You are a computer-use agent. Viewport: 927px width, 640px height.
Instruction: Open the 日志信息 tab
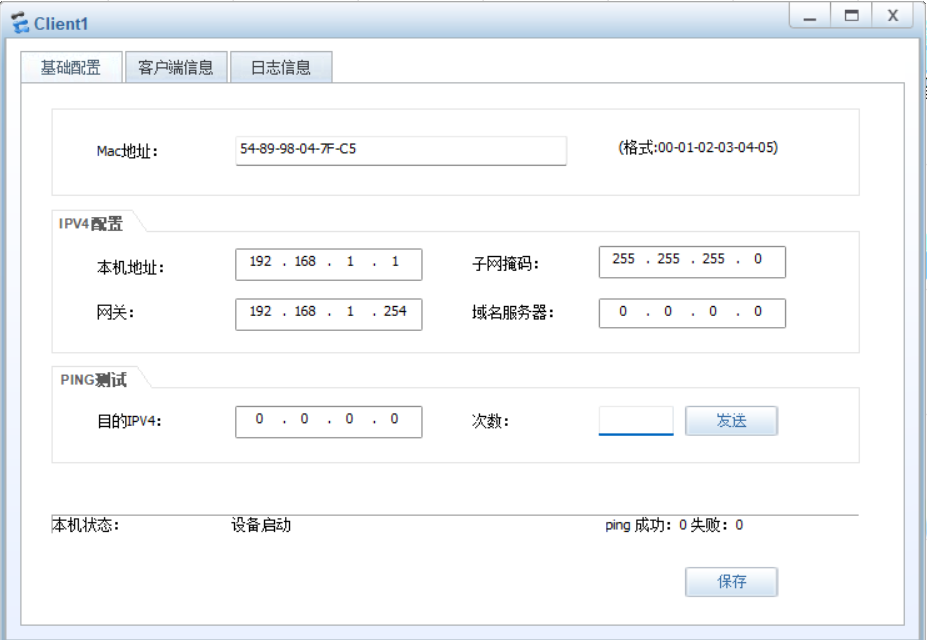(x=281, y=67)
